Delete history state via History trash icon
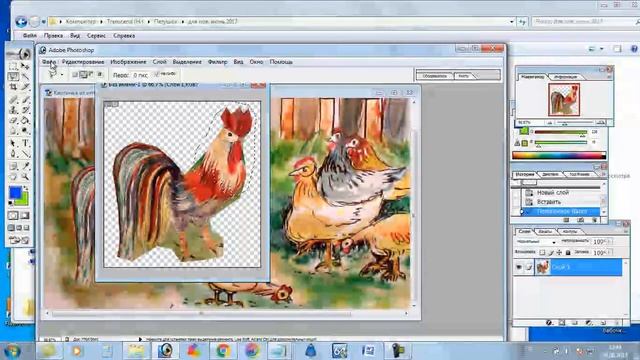 (x=595, y=220)
